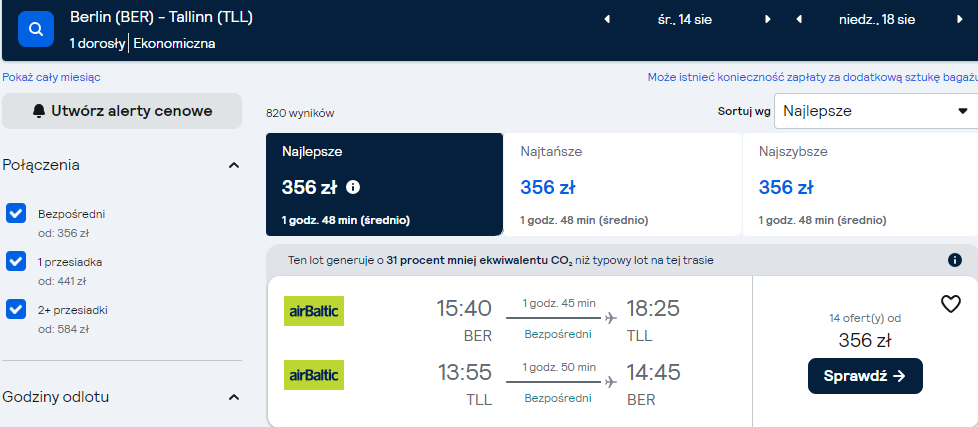Click airBaltic logo for 13:55 flight
The height and width of the screenshot is (427, 978).
point(314,375)
